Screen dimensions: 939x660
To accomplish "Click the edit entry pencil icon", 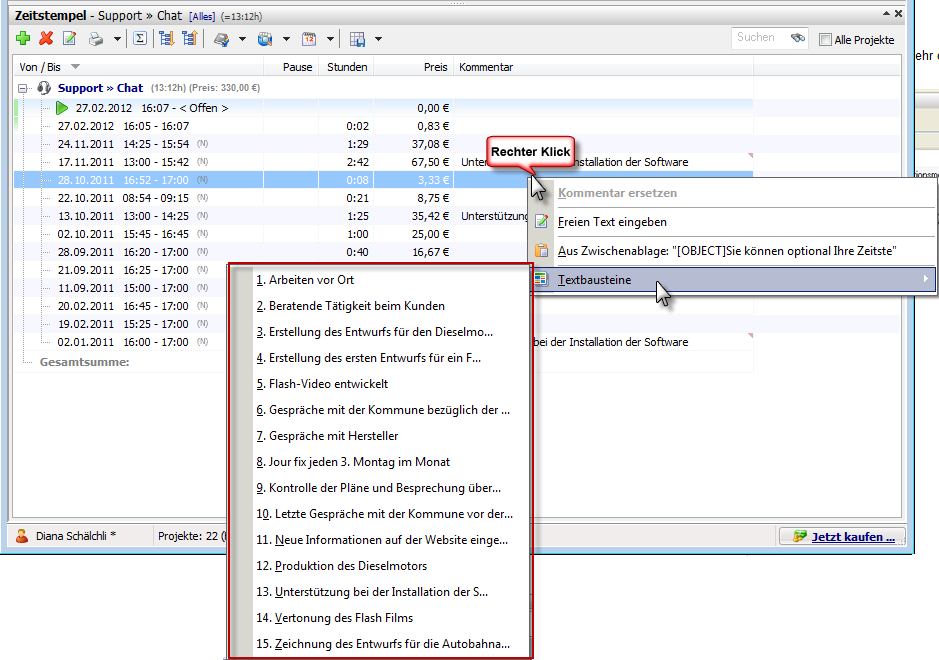I will click(69, 39).
